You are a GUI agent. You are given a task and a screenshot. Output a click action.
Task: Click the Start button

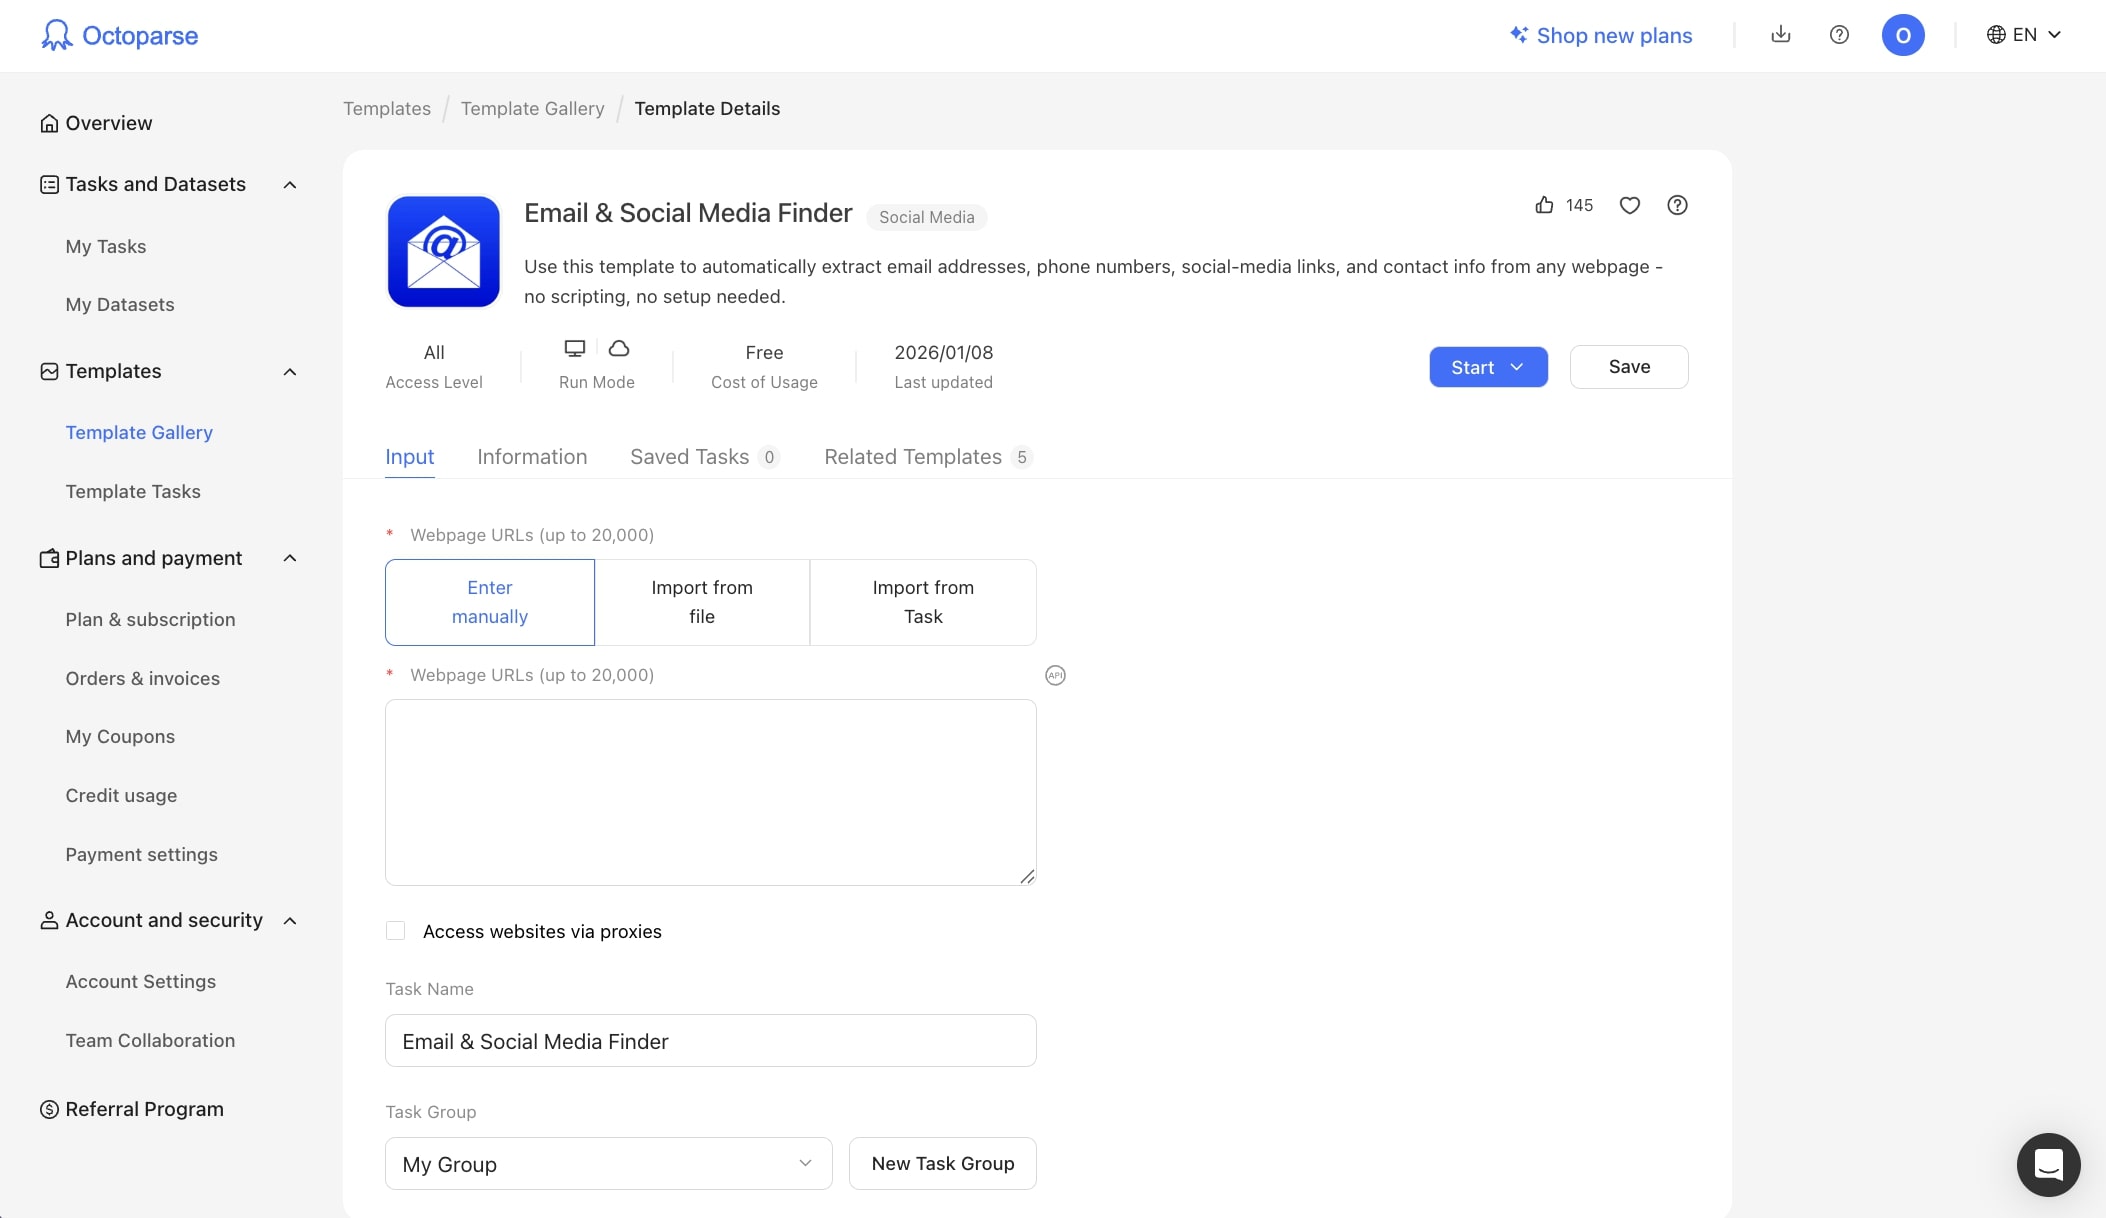click(x=1473, y=367)
